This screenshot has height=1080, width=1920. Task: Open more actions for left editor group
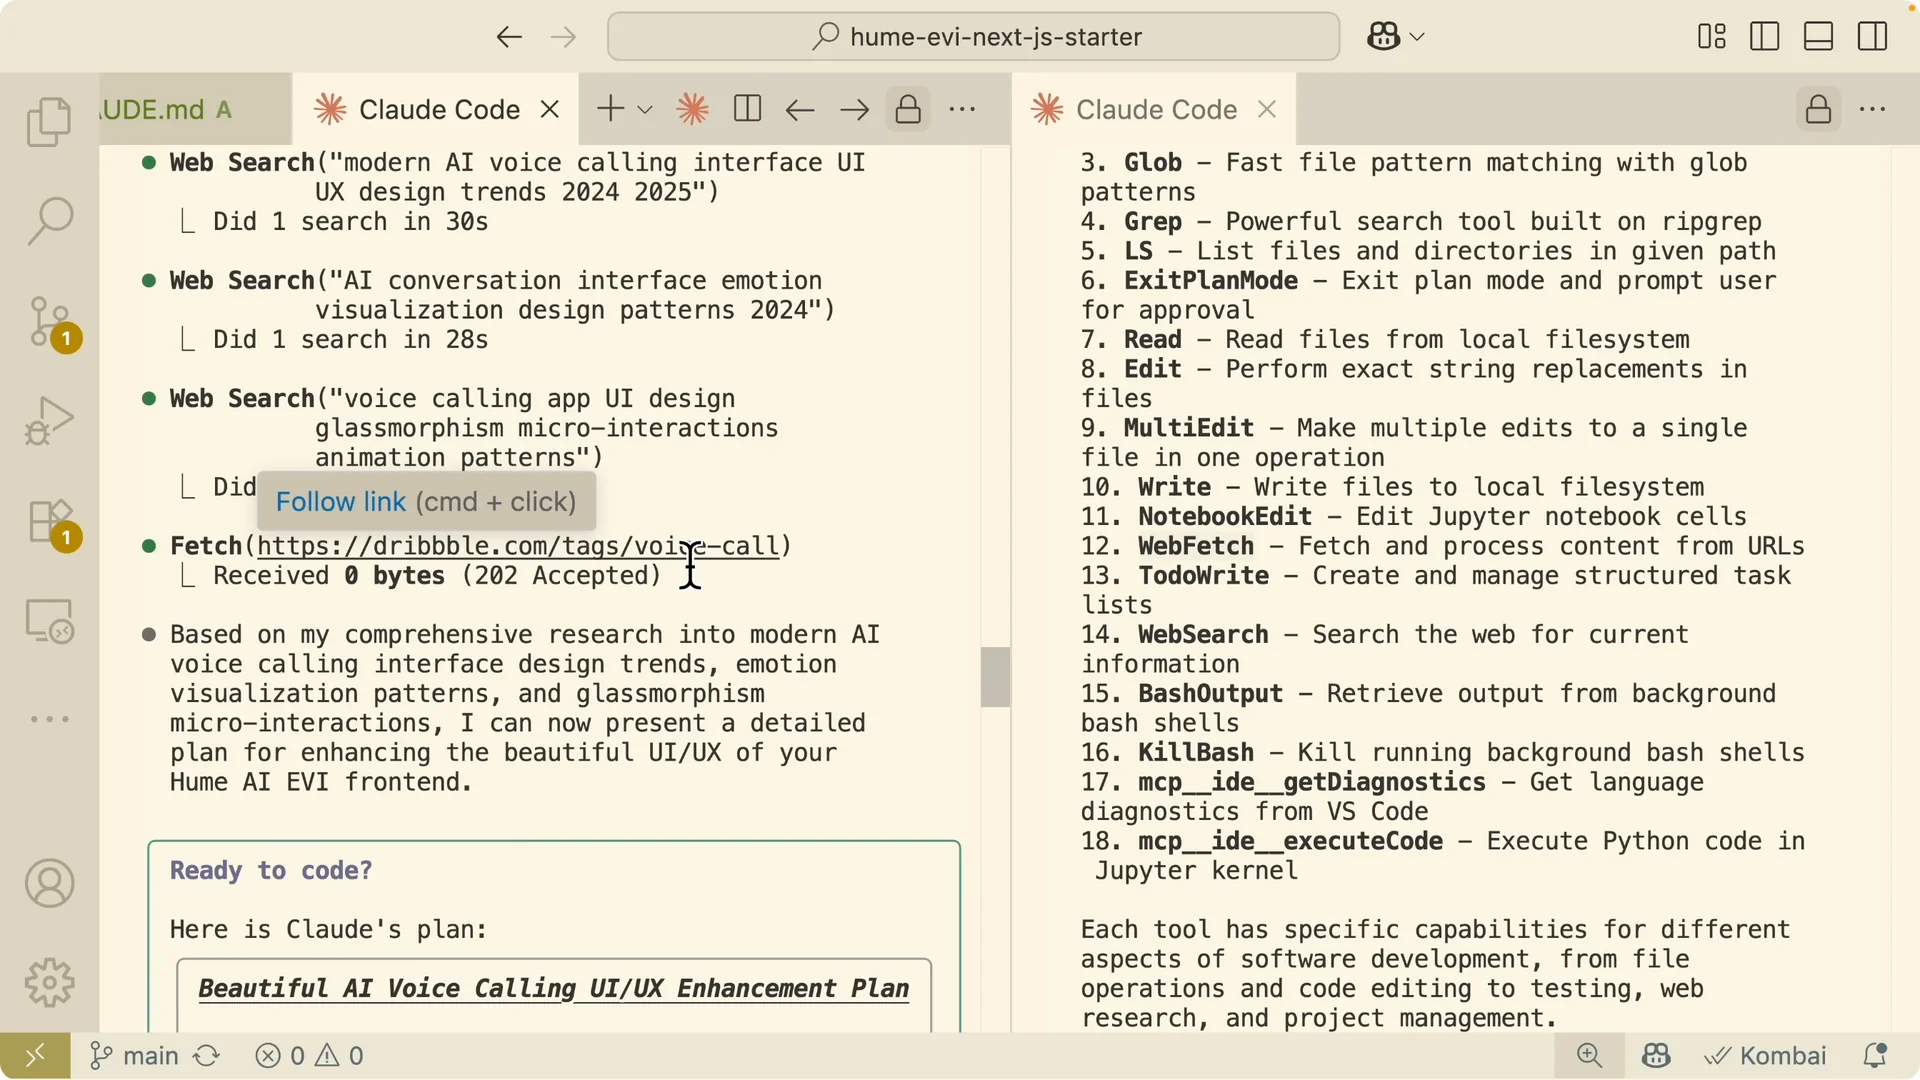coord(962,109)
